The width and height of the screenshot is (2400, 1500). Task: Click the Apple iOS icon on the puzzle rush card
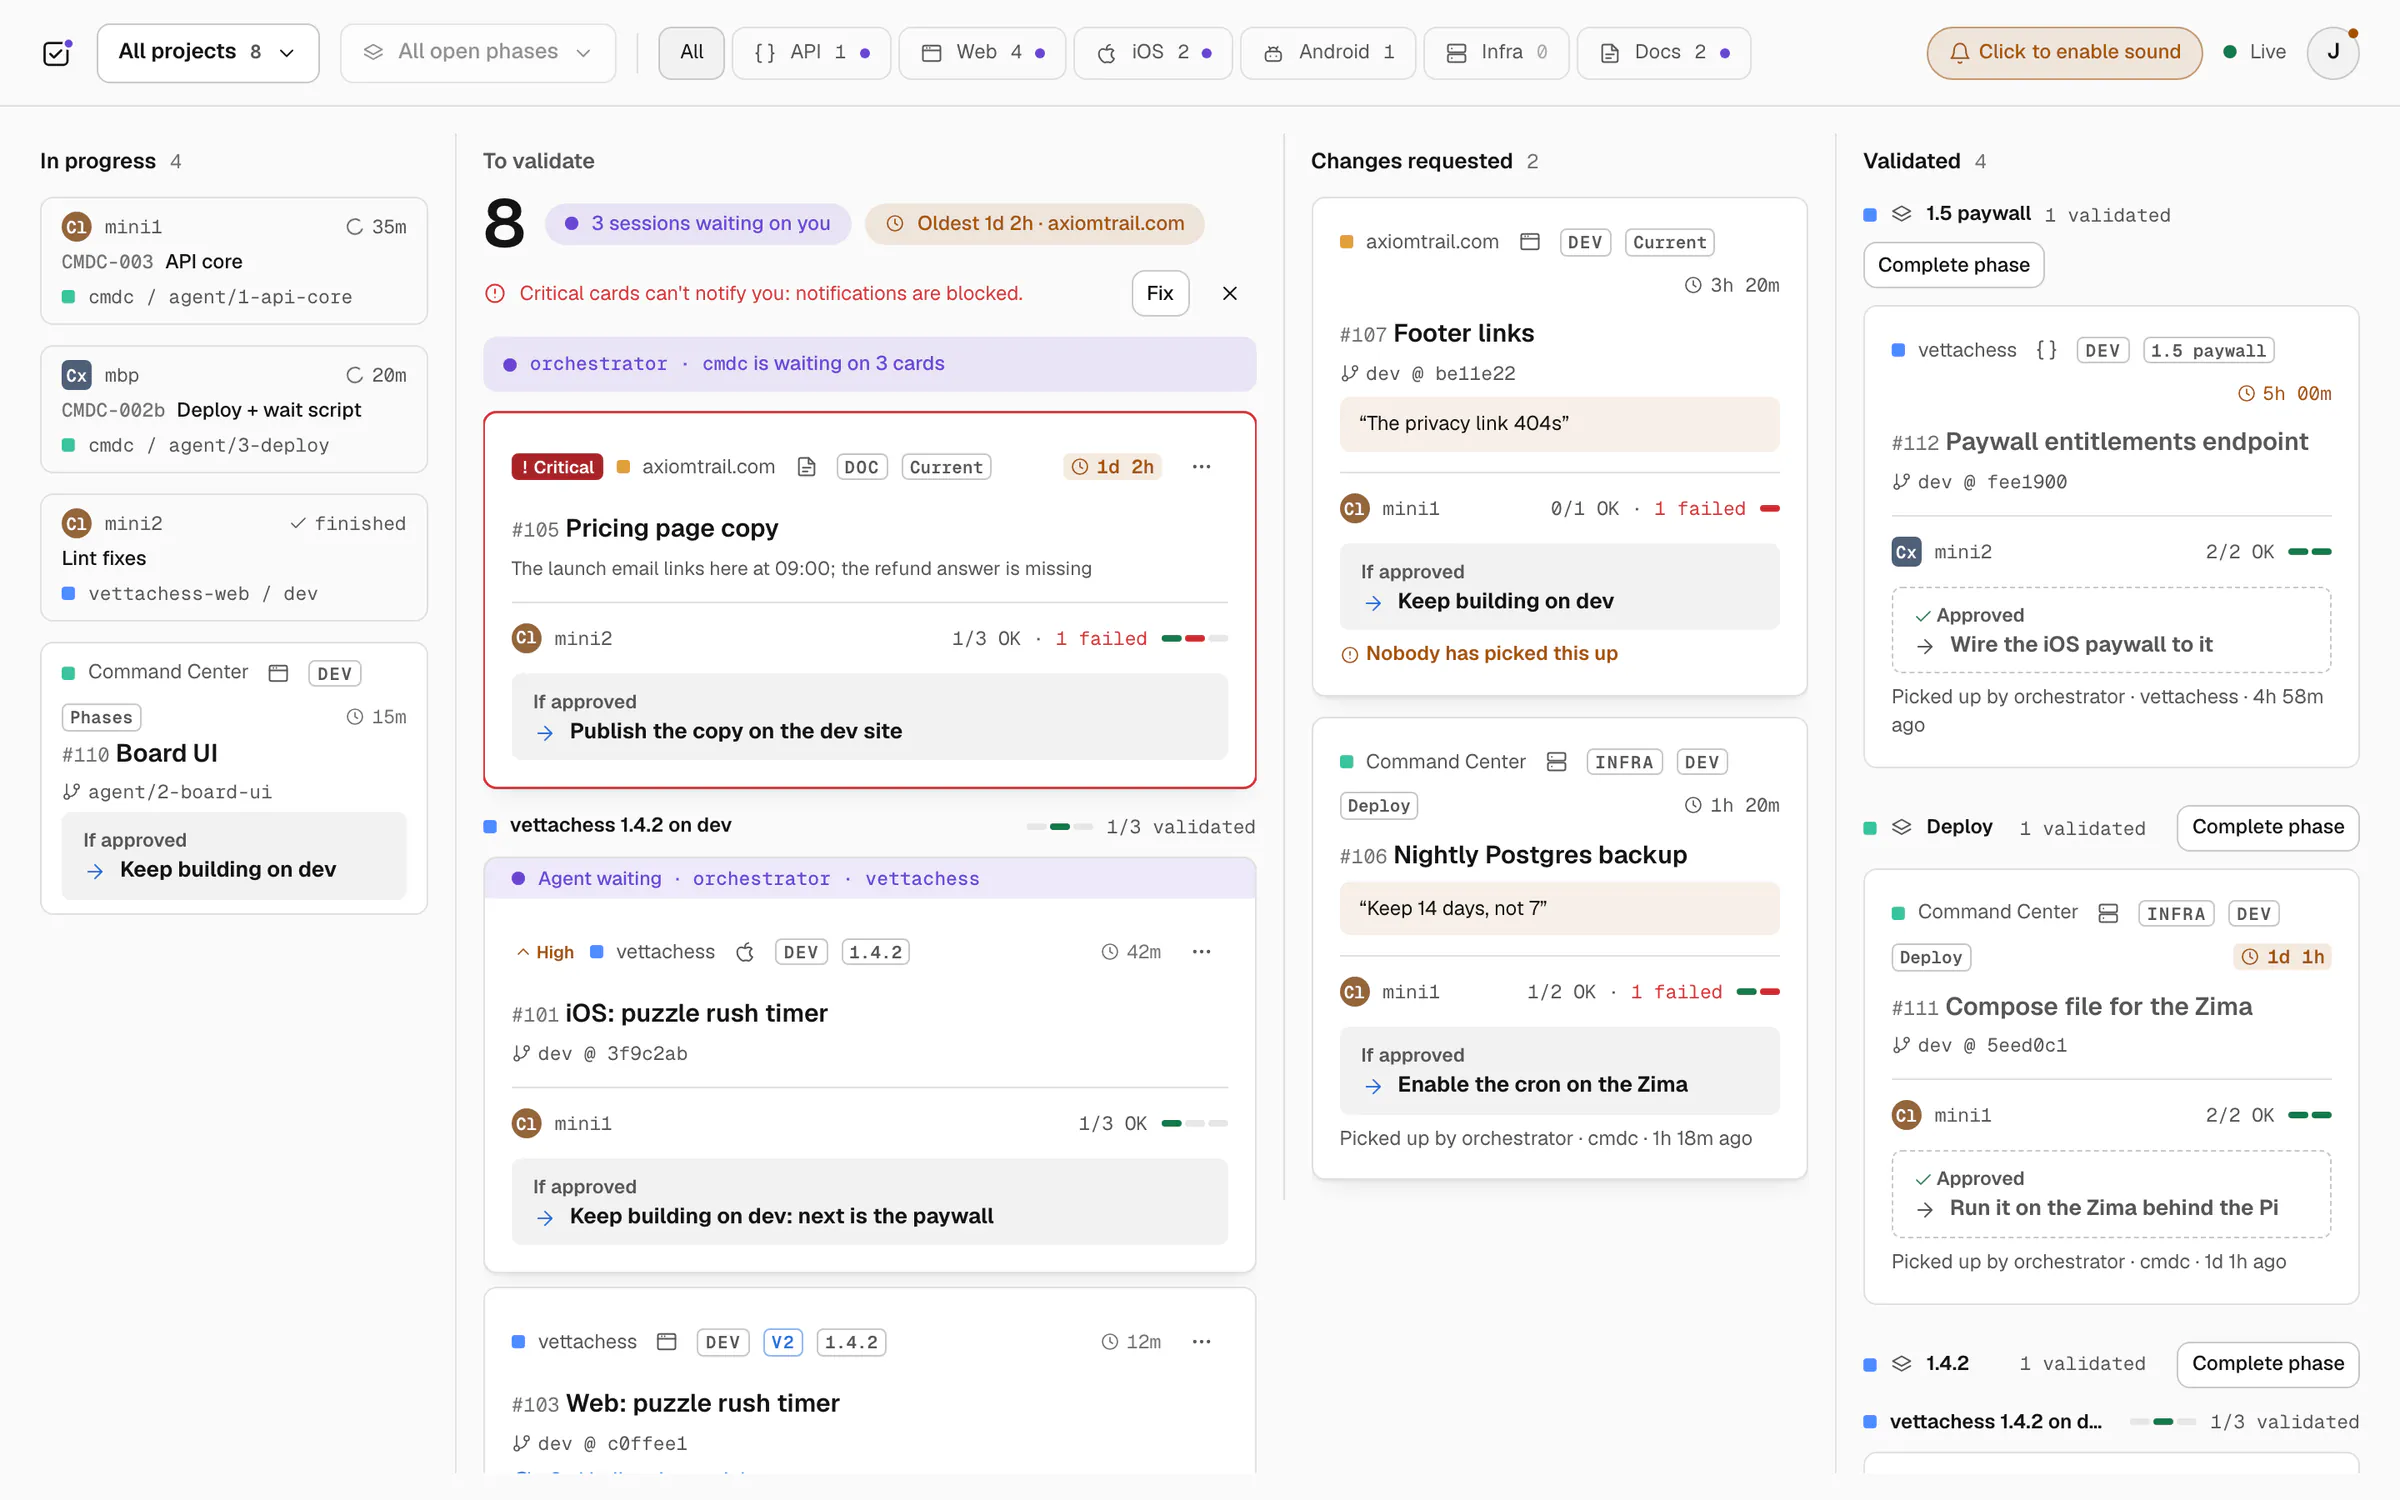click(745, 952)
